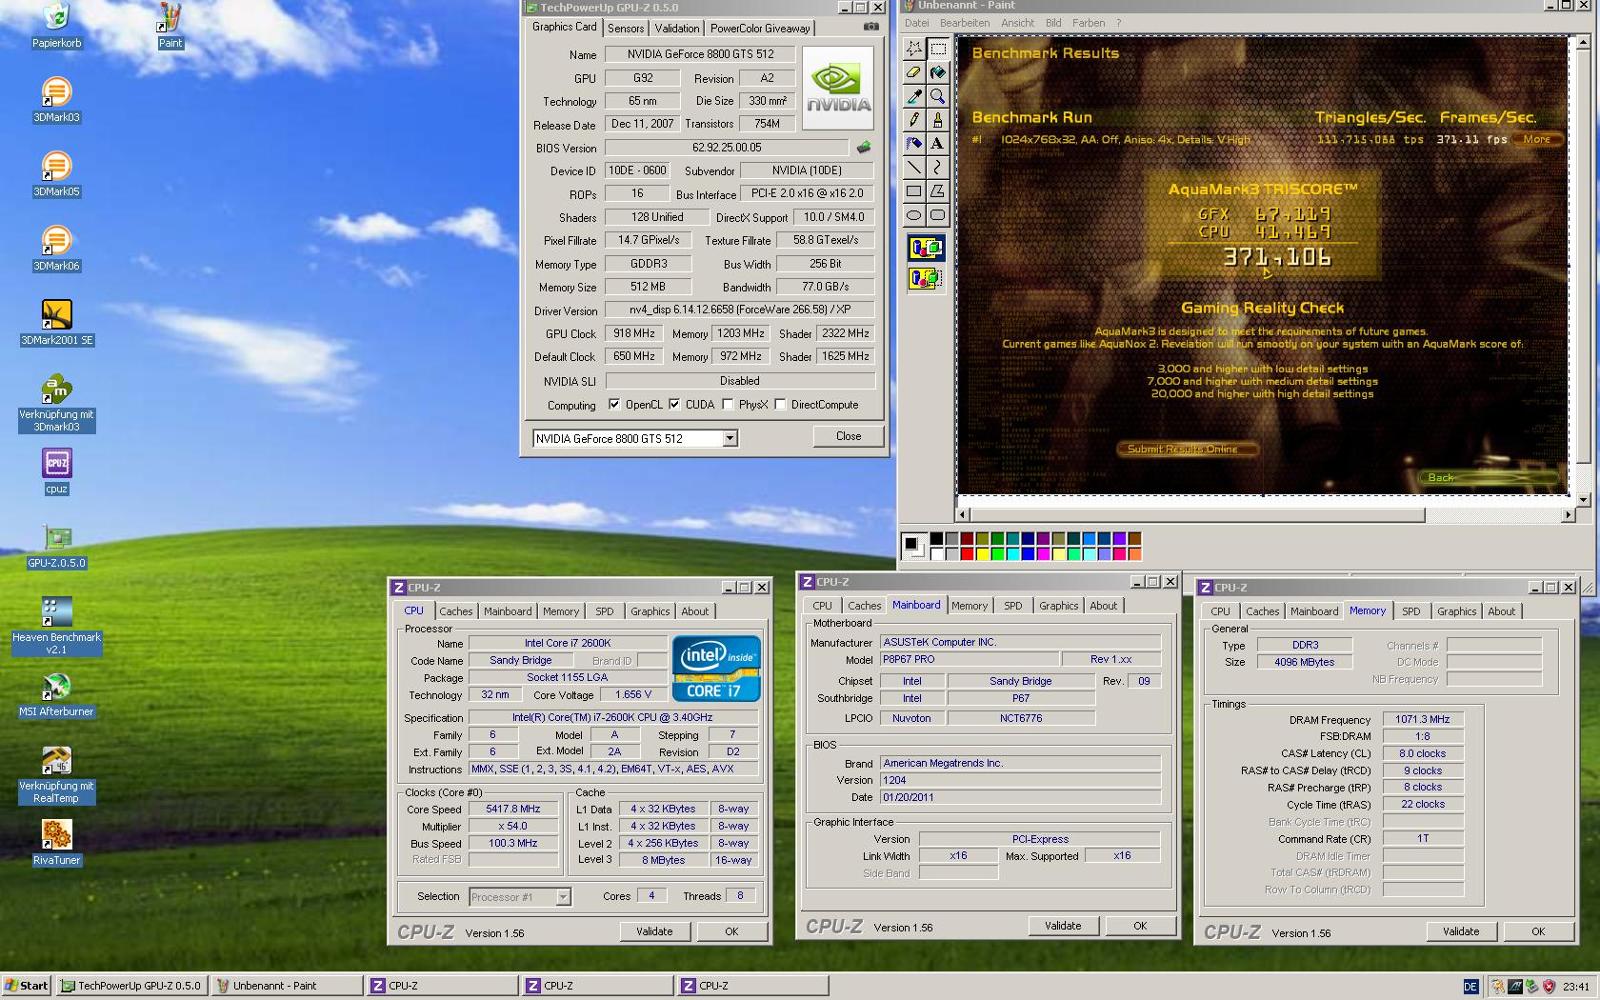Click the P8P67 PRO model field
The image size is (1600, 1000).
[968, 659]
